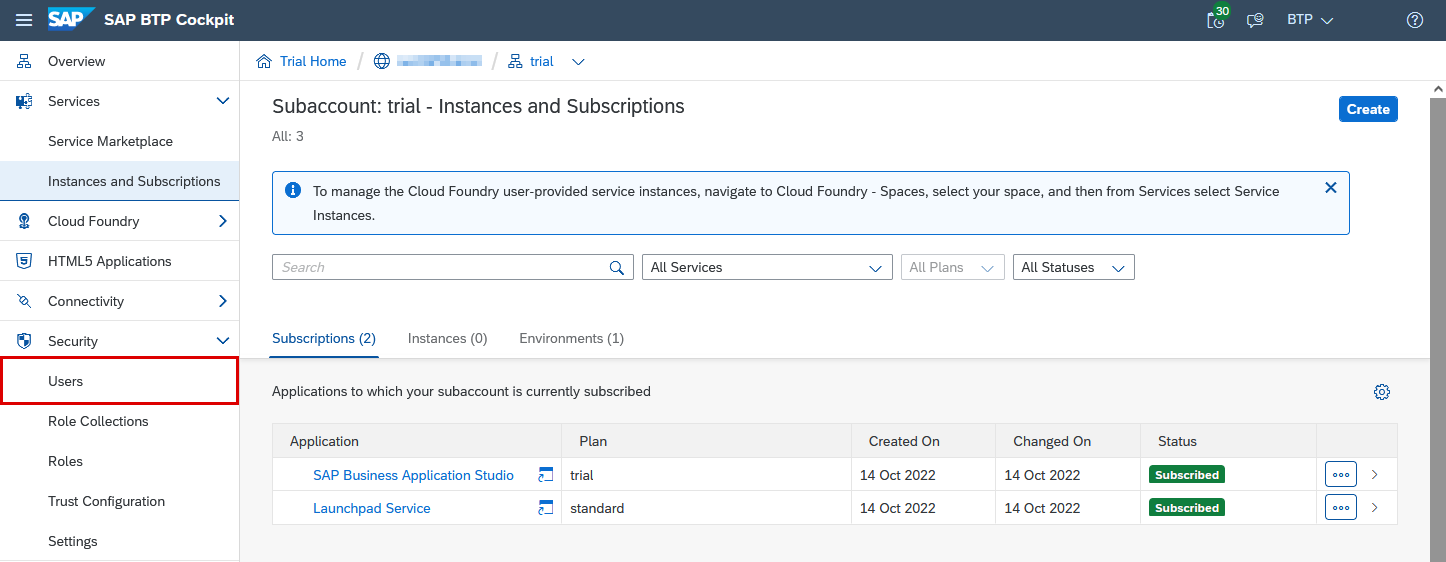
Task: Expand the Connectivity section
Action: pyautogui.click(x=223, y=301)
